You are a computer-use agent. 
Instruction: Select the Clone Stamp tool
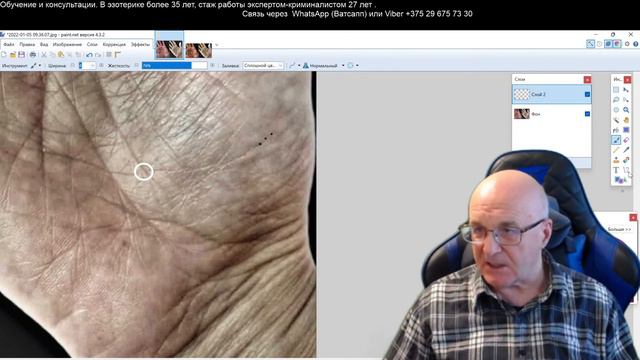click(616, 160)
